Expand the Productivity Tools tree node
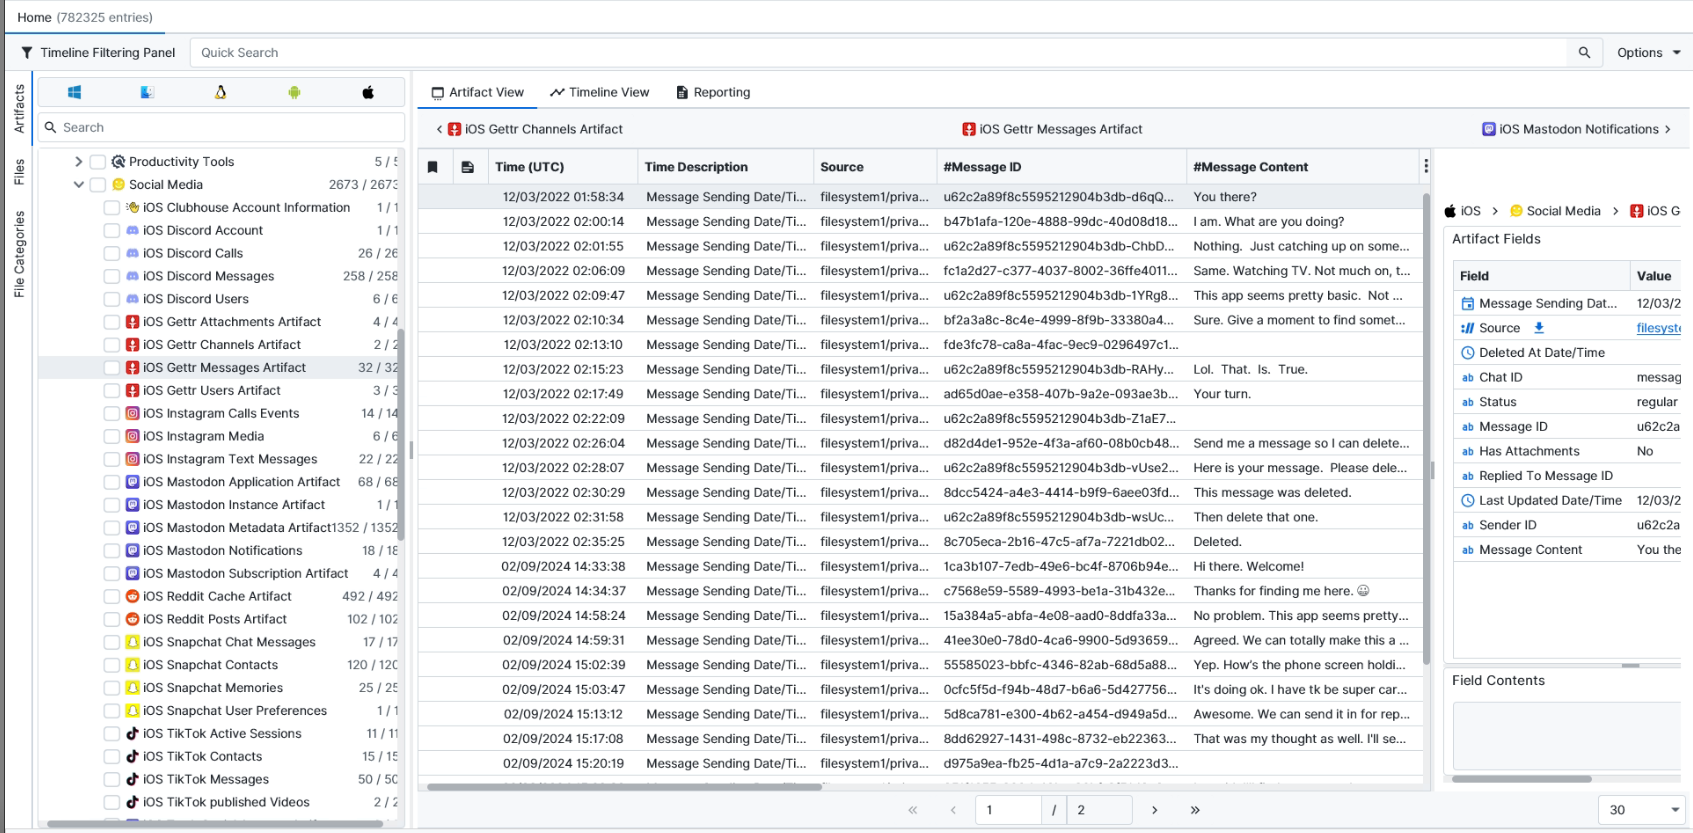Screen dimensions: 1693x833 click(78, 162)
